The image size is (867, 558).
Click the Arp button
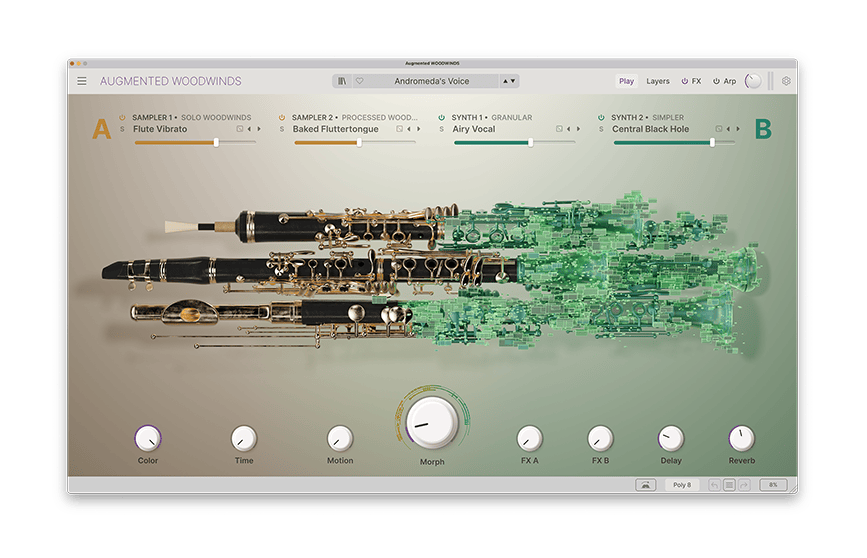pyautogui.click(x=729, y=81)
